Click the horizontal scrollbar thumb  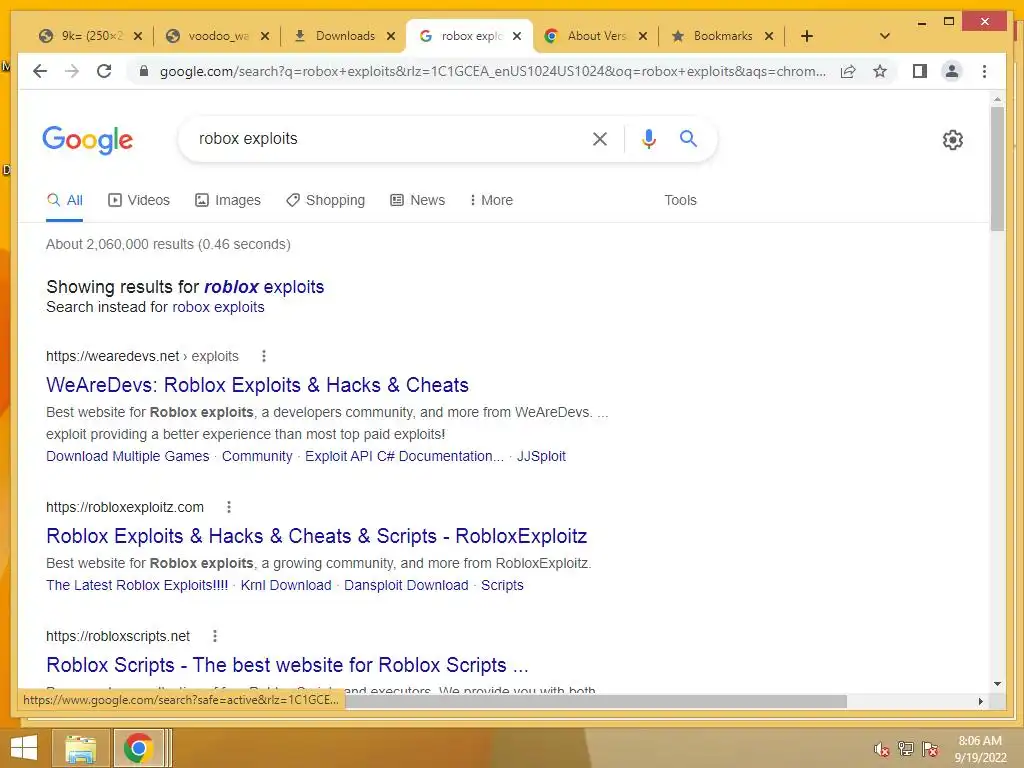tap(596, 701)
